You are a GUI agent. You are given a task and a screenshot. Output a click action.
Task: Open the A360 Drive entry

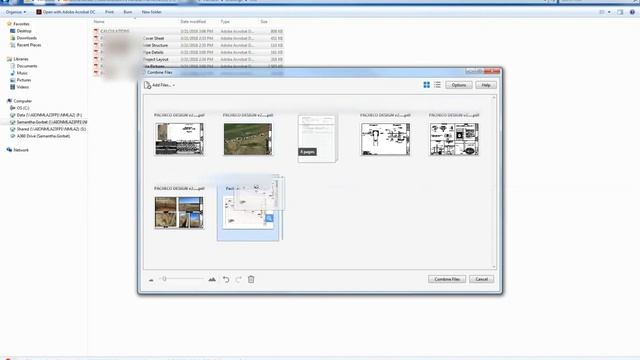pos(40,136)
